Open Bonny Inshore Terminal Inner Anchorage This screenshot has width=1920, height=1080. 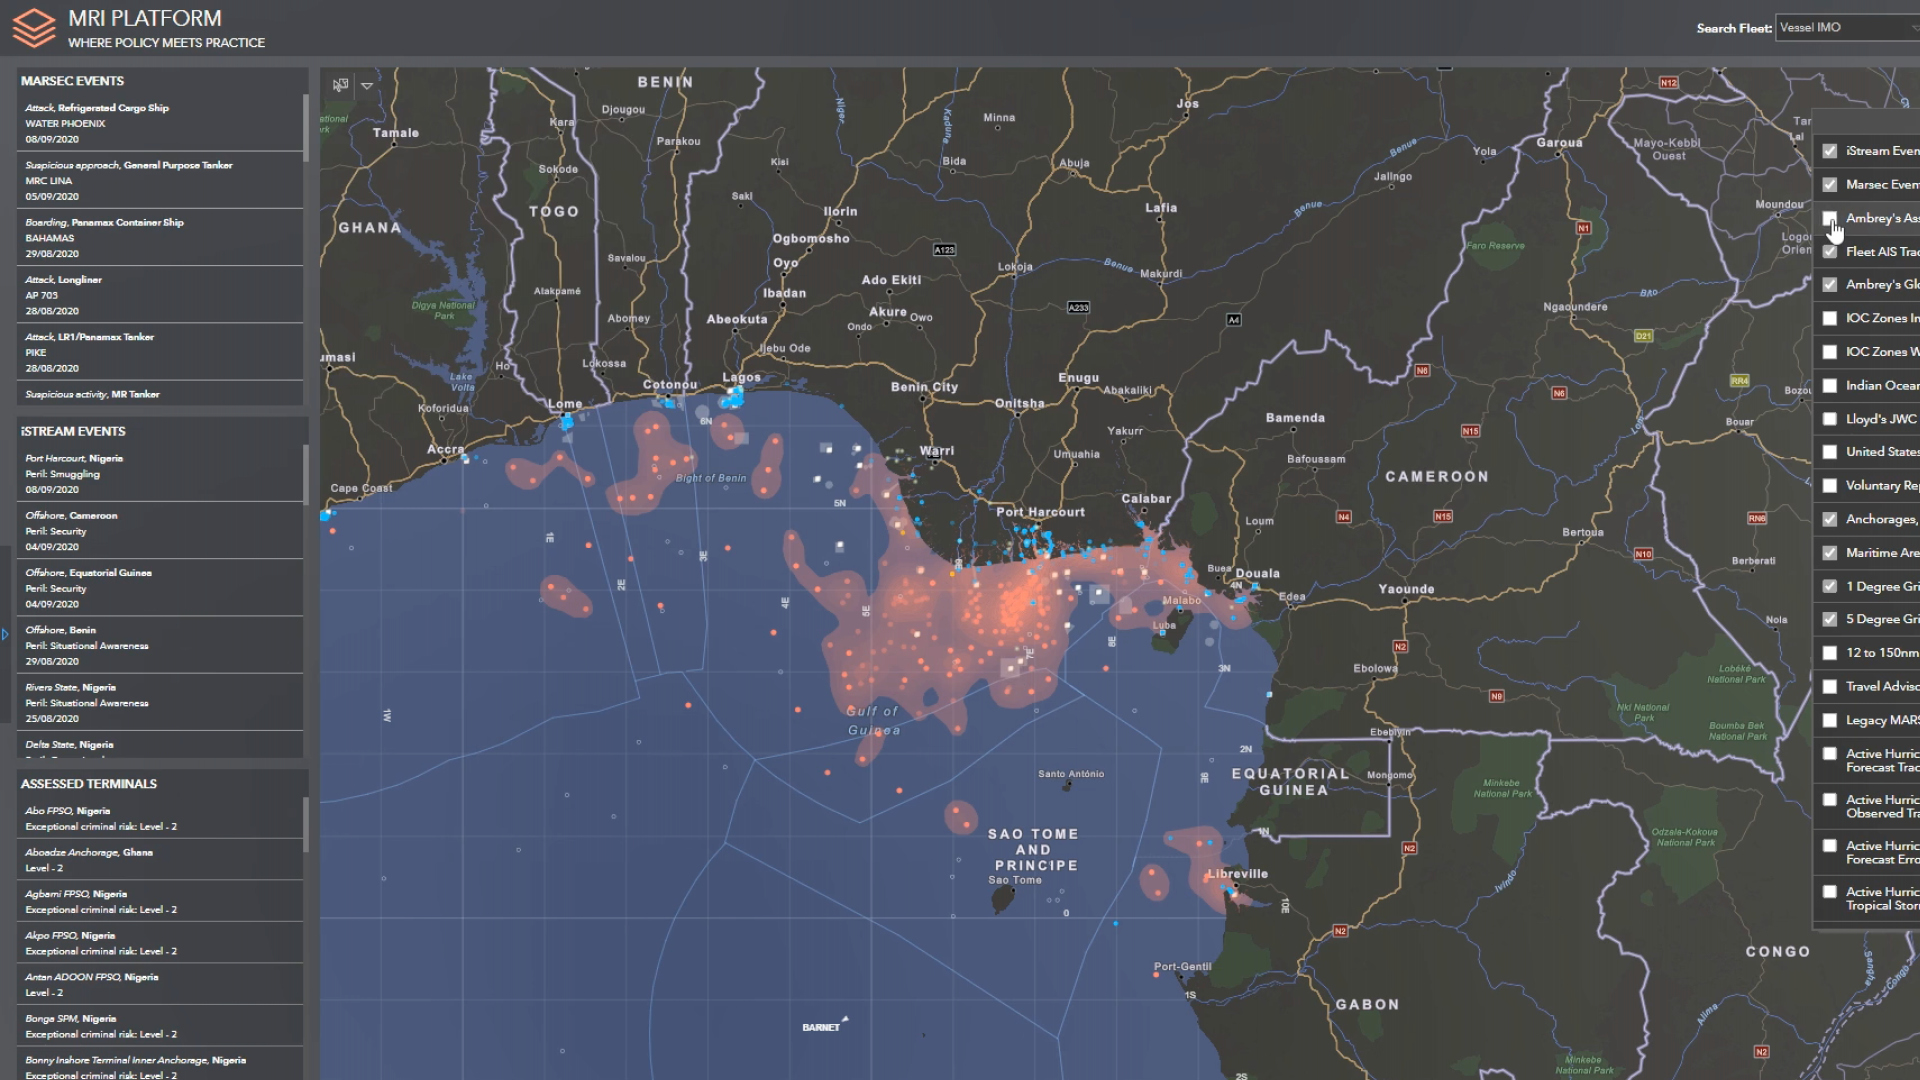point(159,1064)
